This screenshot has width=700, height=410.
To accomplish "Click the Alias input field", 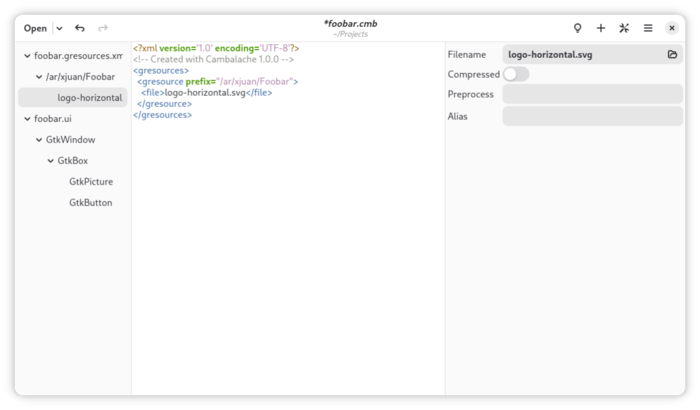I will (591, 116).
